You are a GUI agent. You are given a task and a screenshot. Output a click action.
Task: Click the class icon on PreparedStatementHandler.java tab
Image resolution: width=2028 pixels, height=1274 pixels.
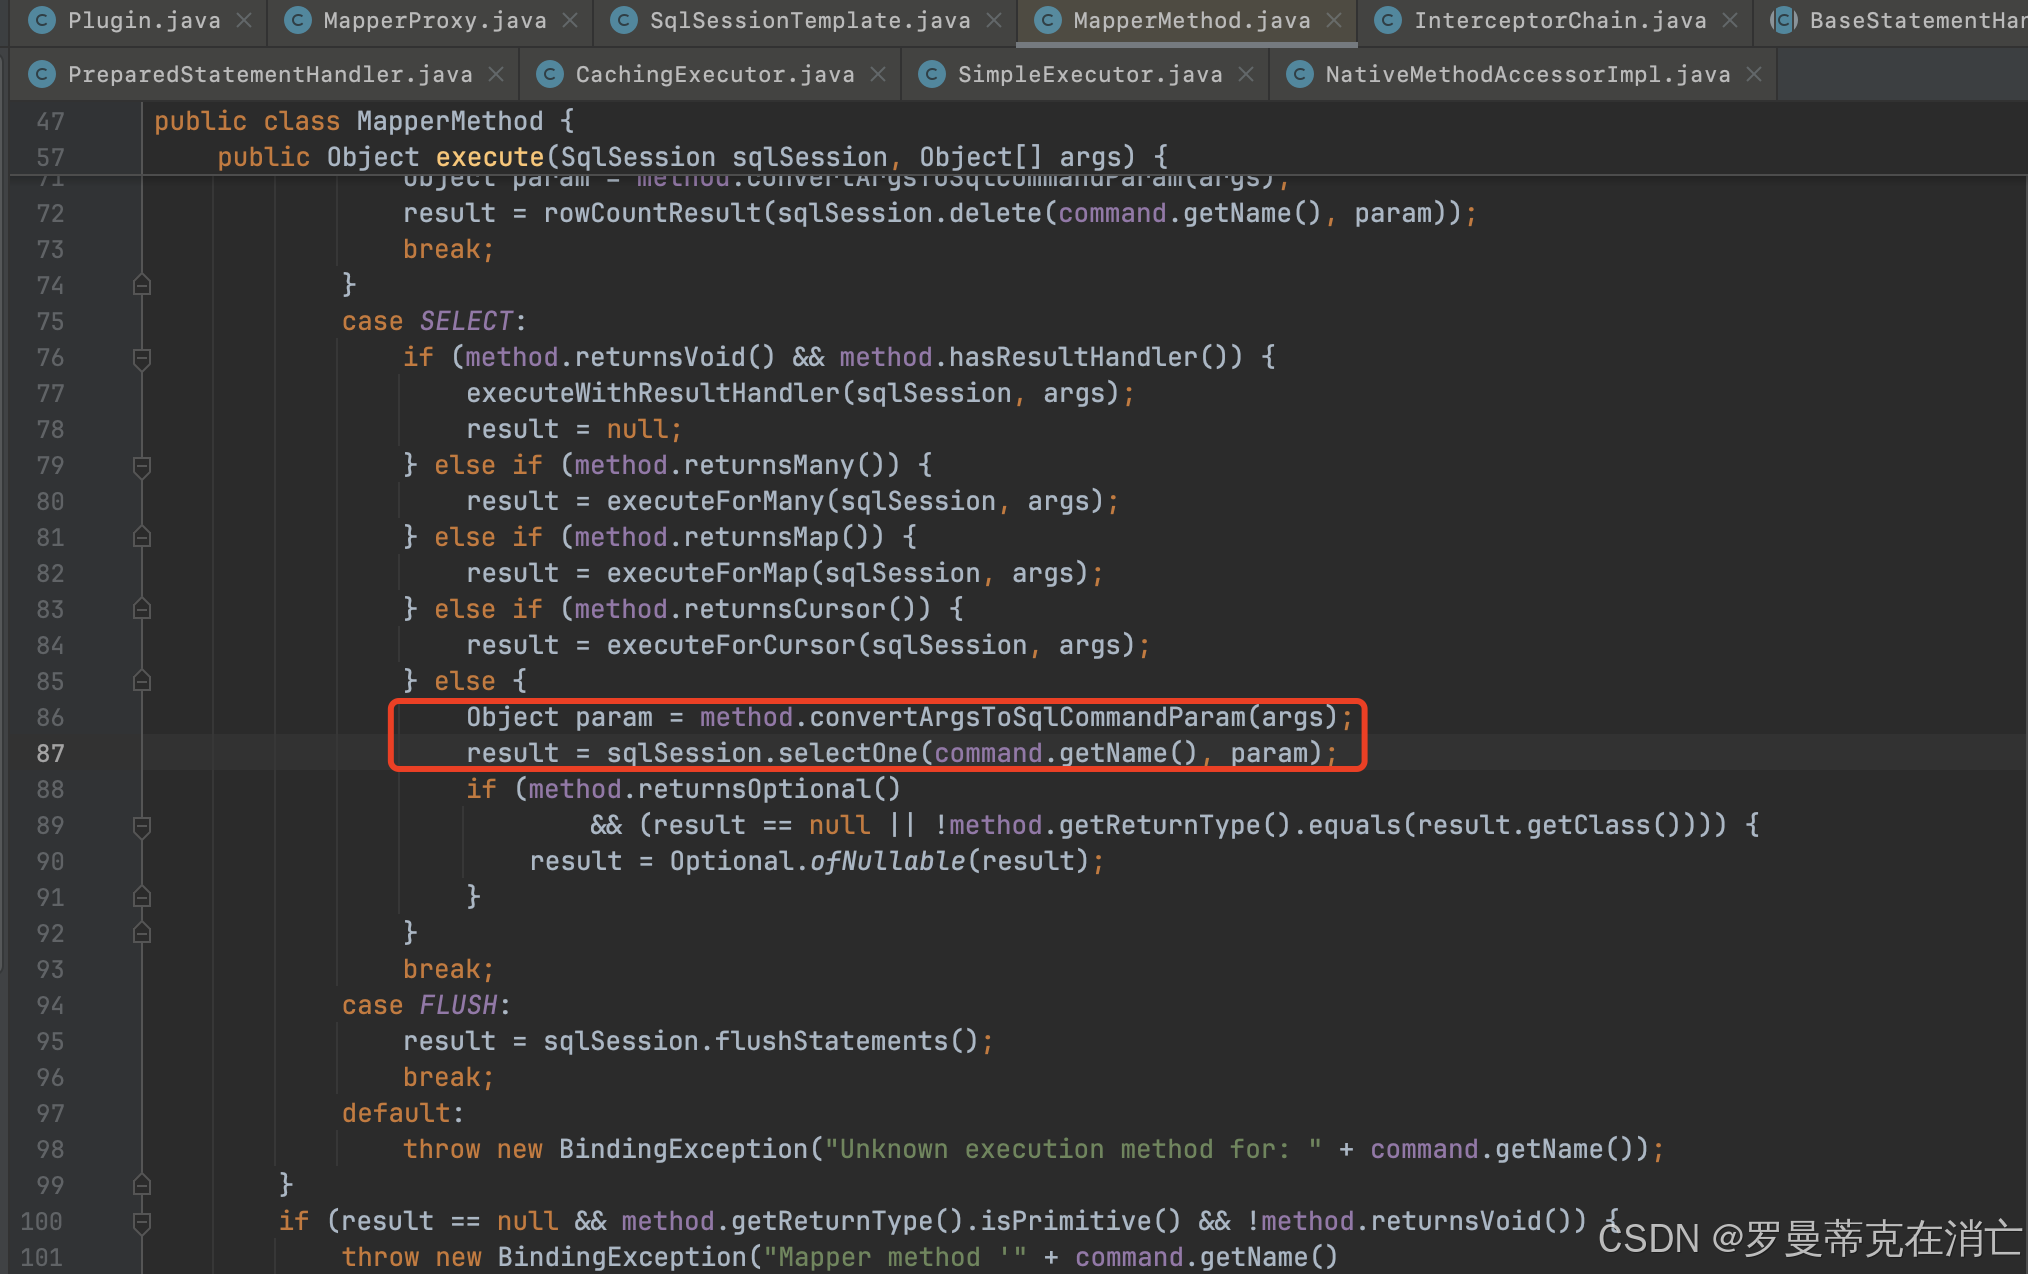pyautogui.click(x=42, y=74)
